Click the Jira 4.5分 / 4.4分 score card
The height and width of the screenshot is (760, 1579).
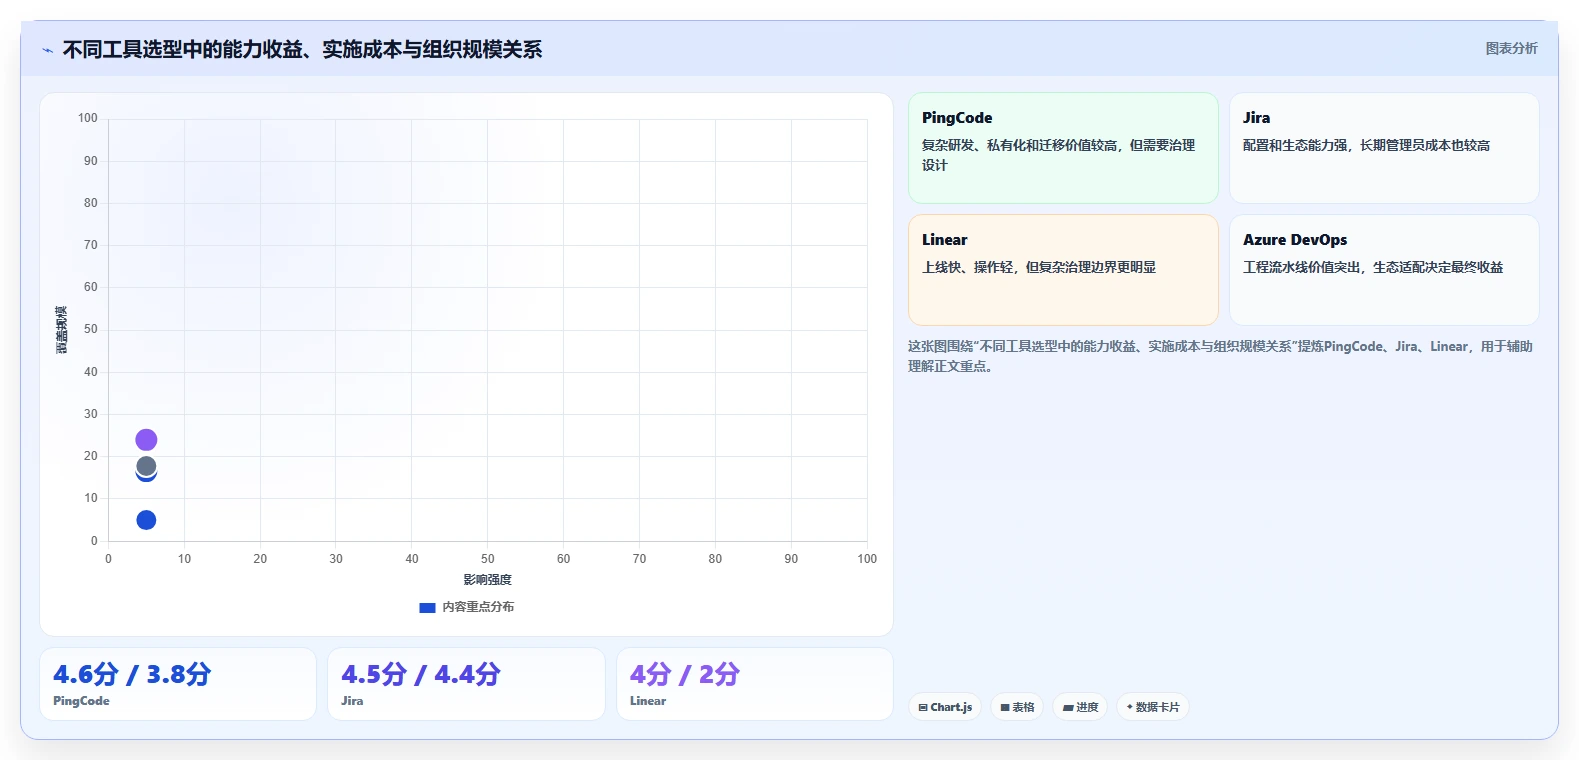[x=466, y=684]
